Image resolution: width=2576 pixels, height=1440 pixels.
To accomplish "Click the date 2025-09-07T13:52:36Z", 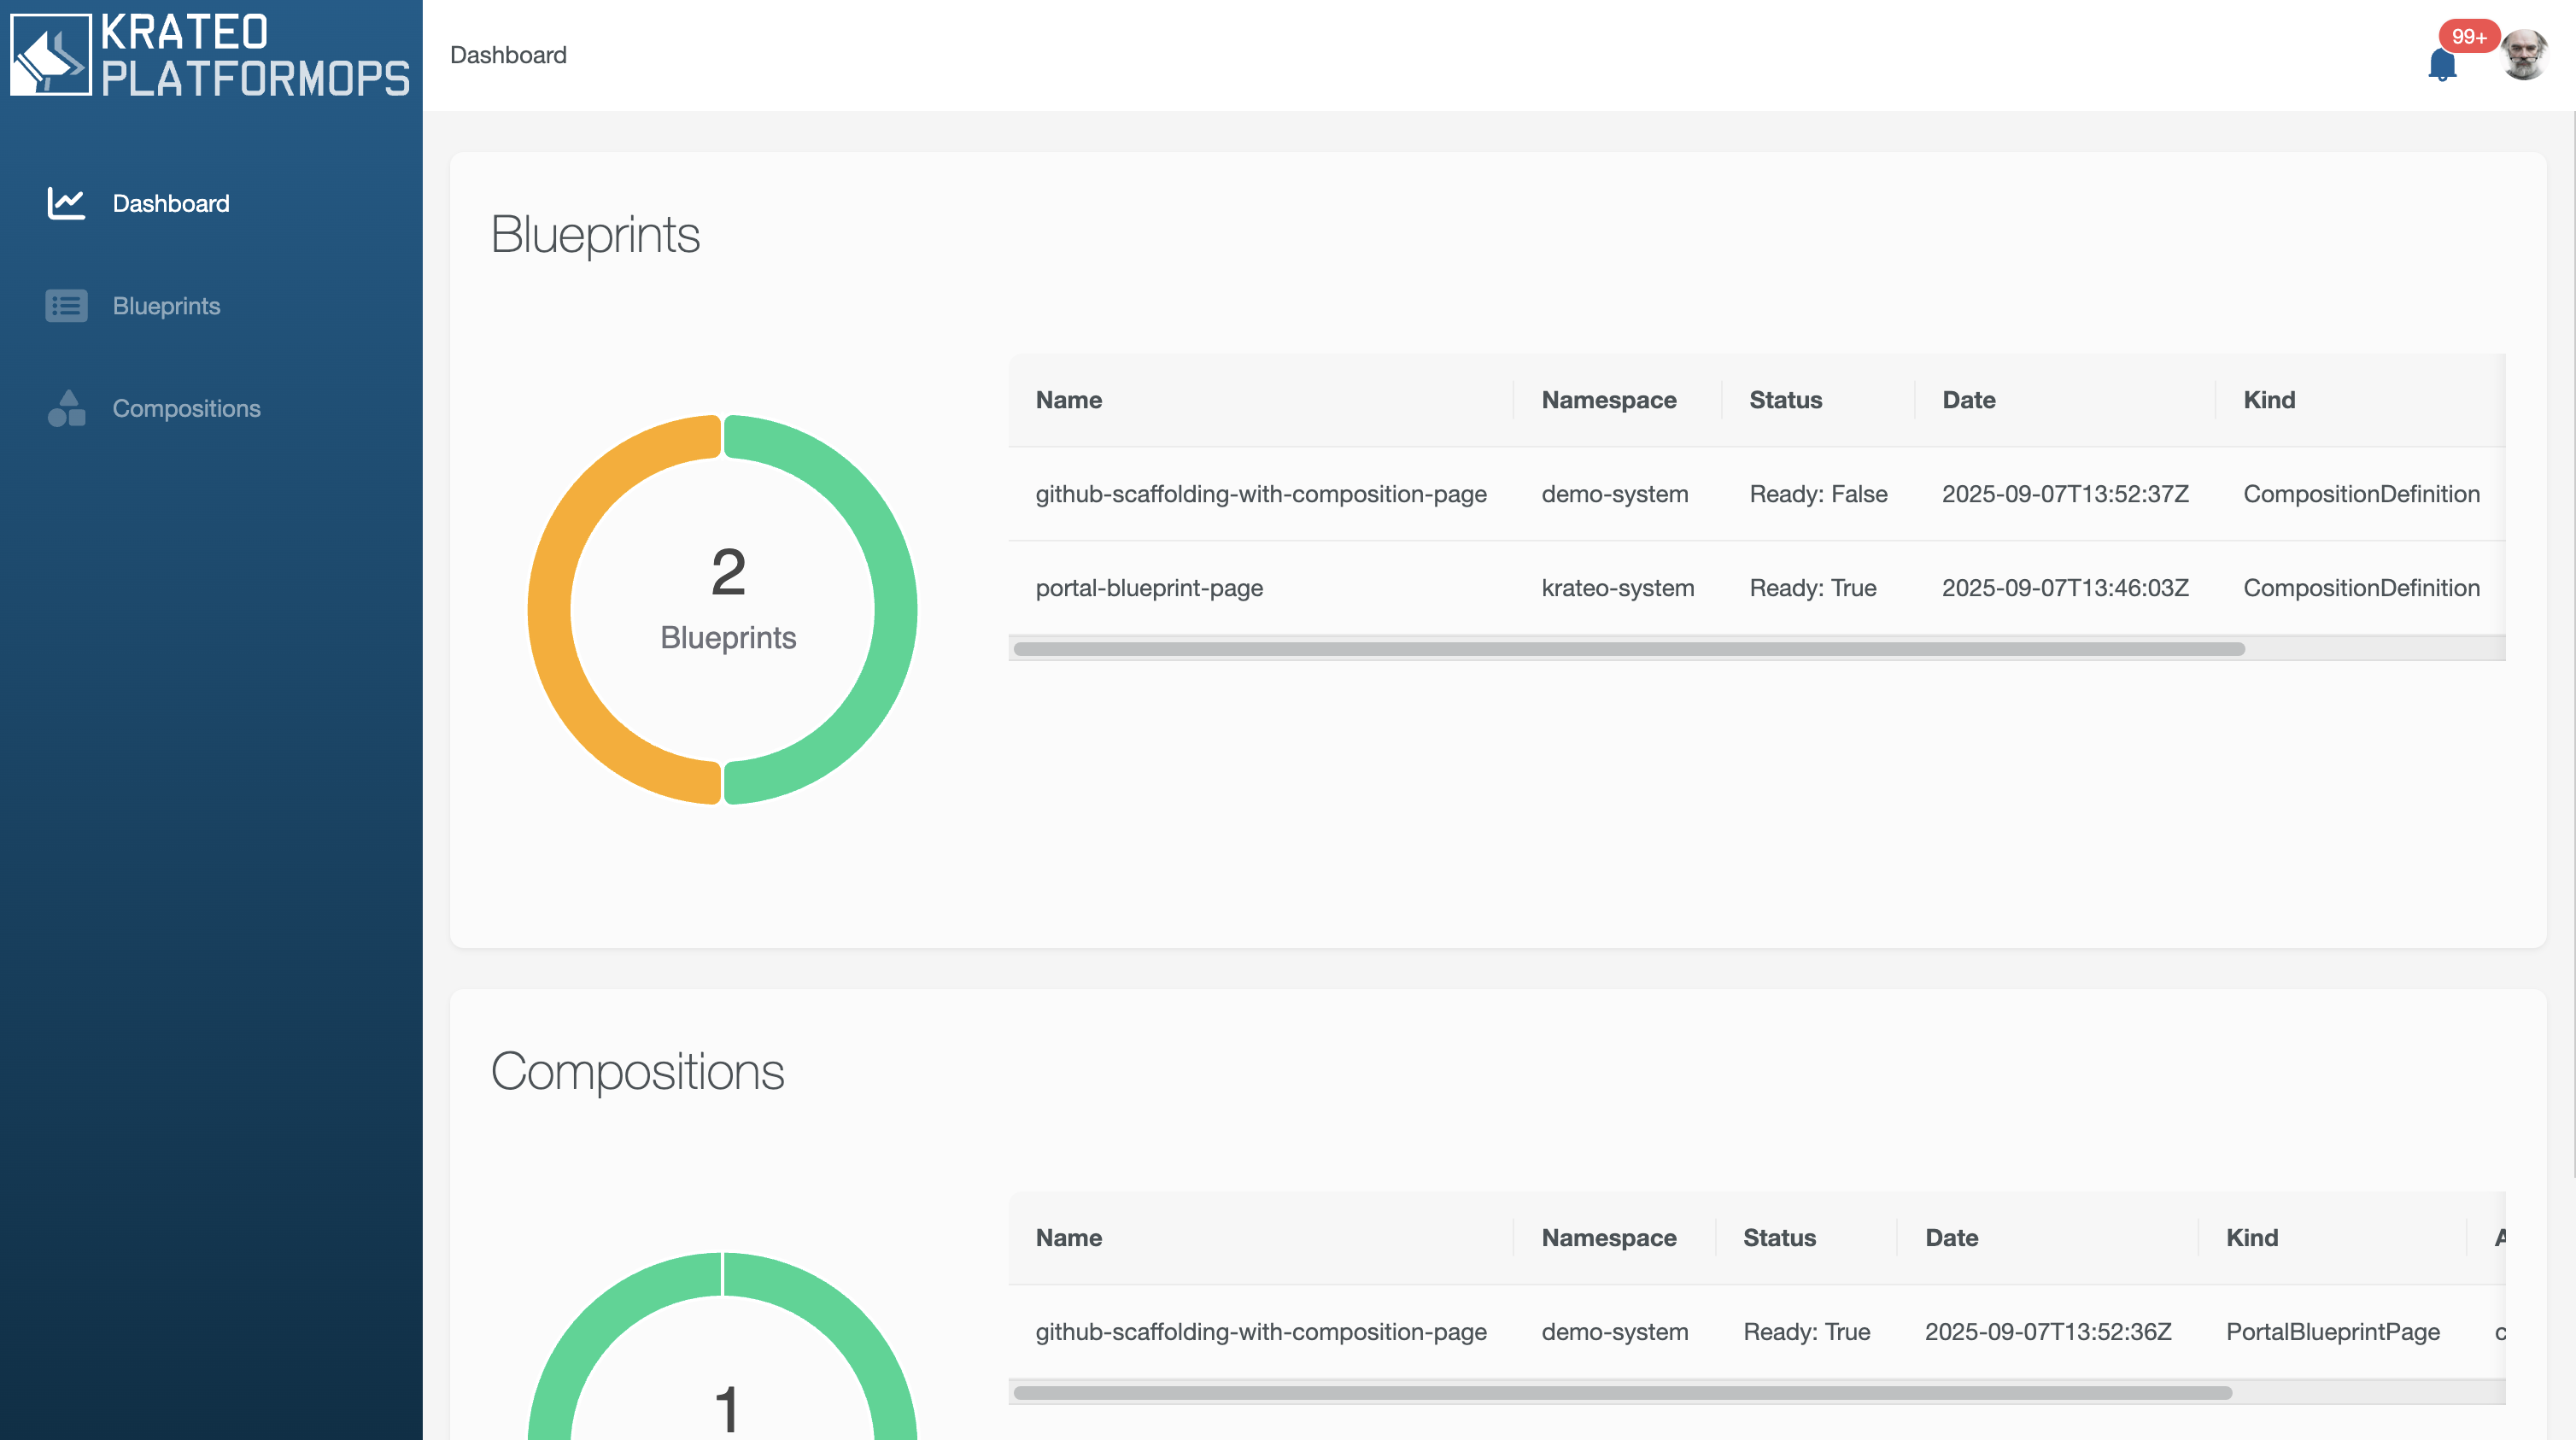I will pos(2048,1332).
